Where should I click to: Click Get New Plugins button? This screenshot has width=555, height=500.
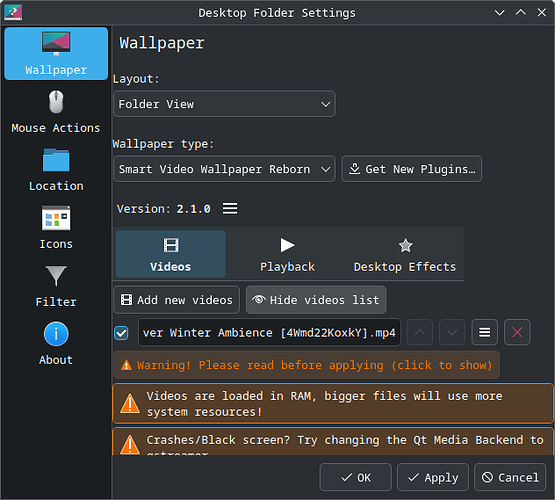(x=412, y=169)
